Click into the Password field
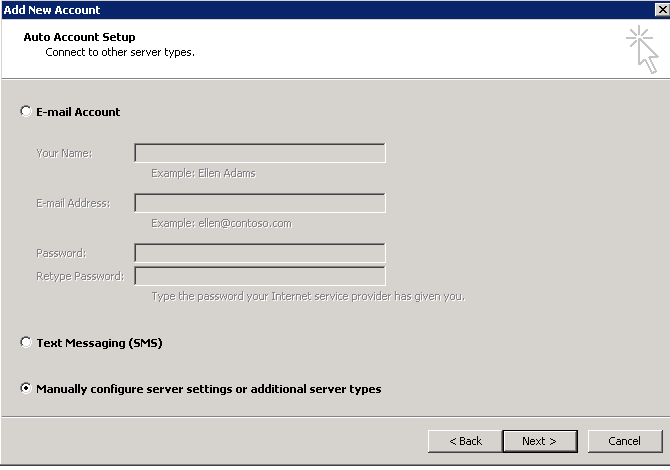This screenshot has width=670, height=470. 260,253
